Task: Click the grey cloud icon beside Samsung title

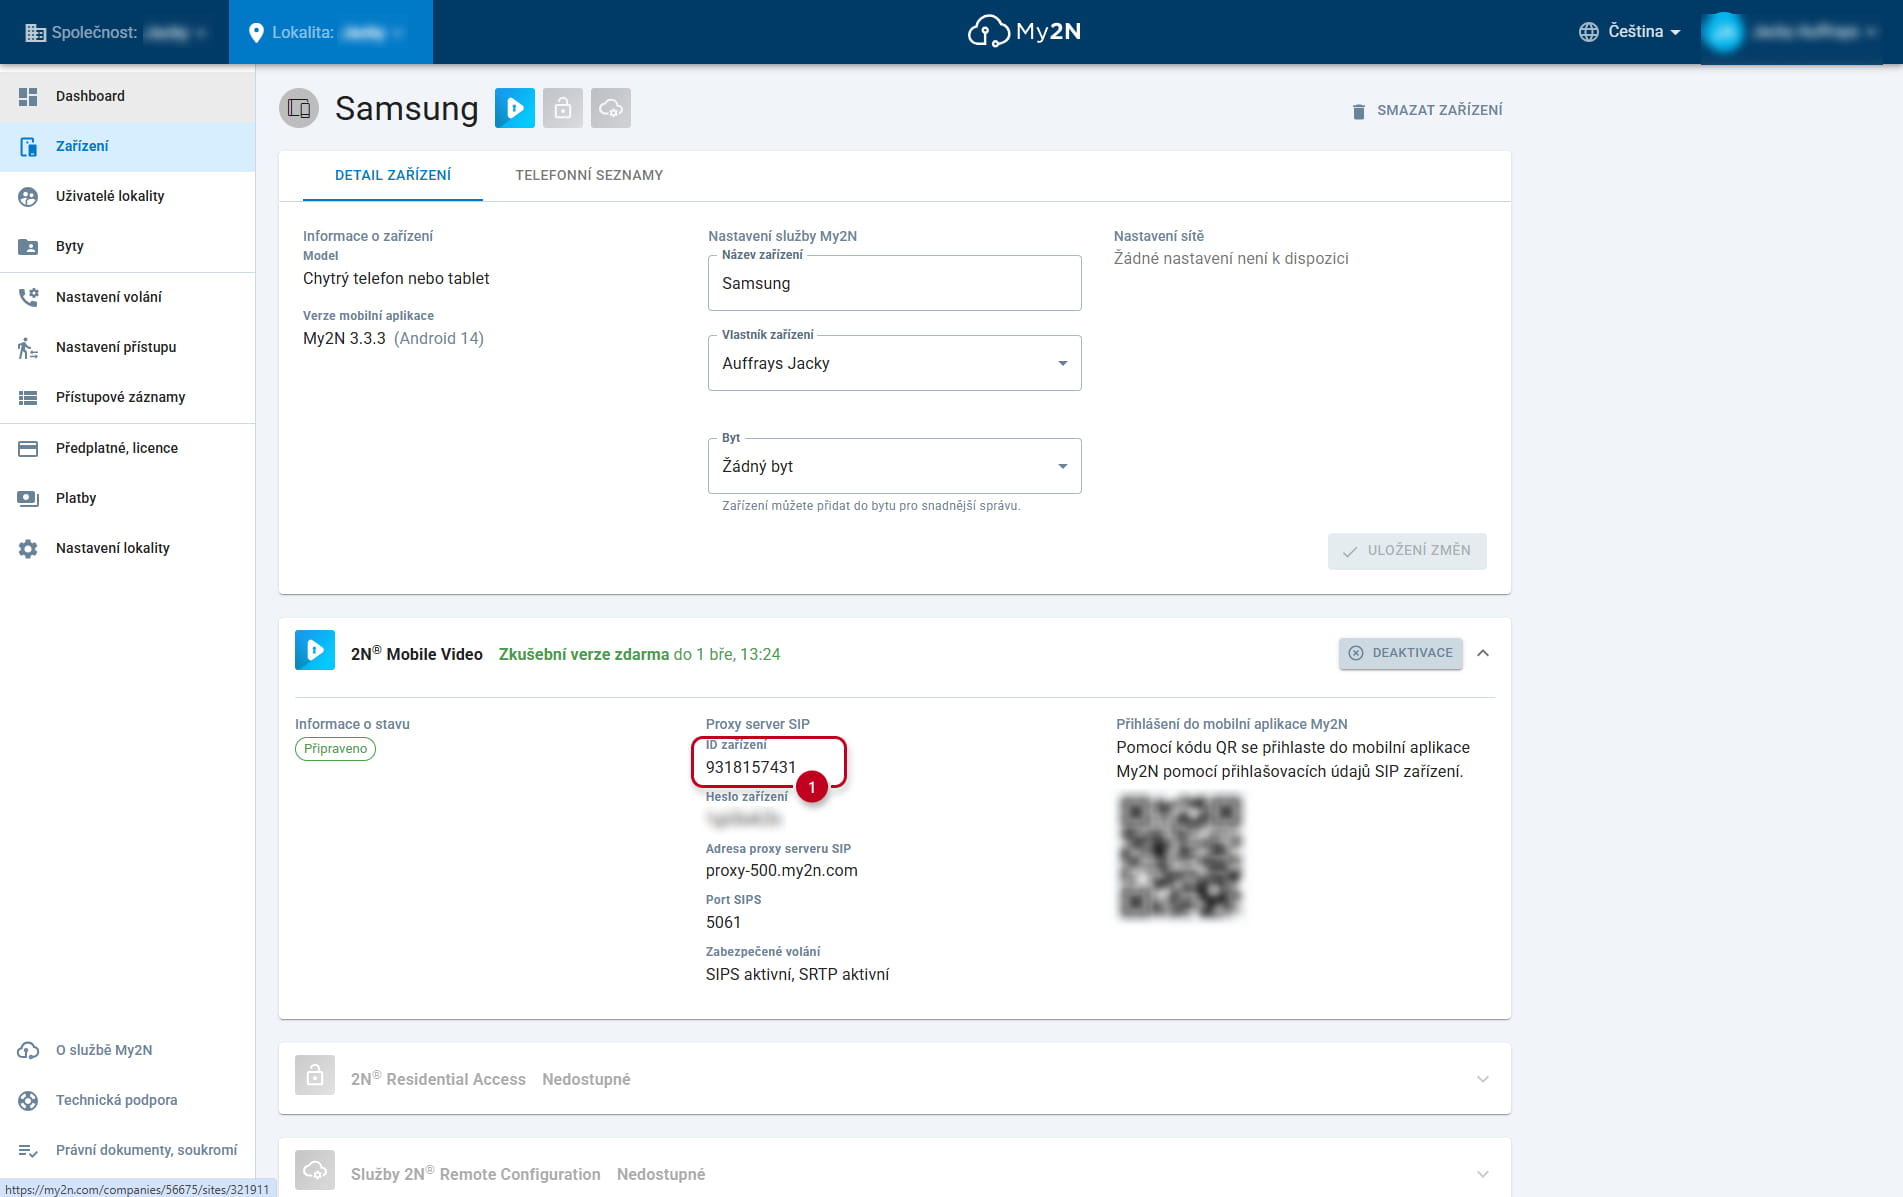Action: coord(611,108)
